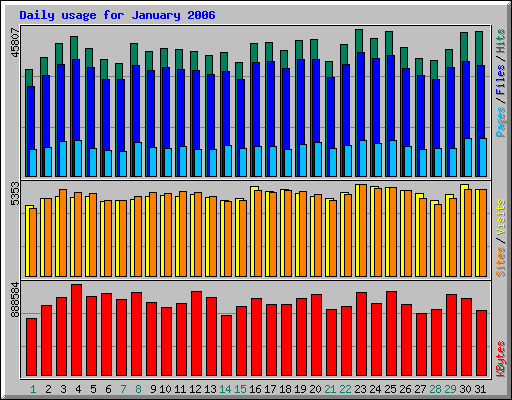Click the green Hits bar for day 1

tap(29, 77)
